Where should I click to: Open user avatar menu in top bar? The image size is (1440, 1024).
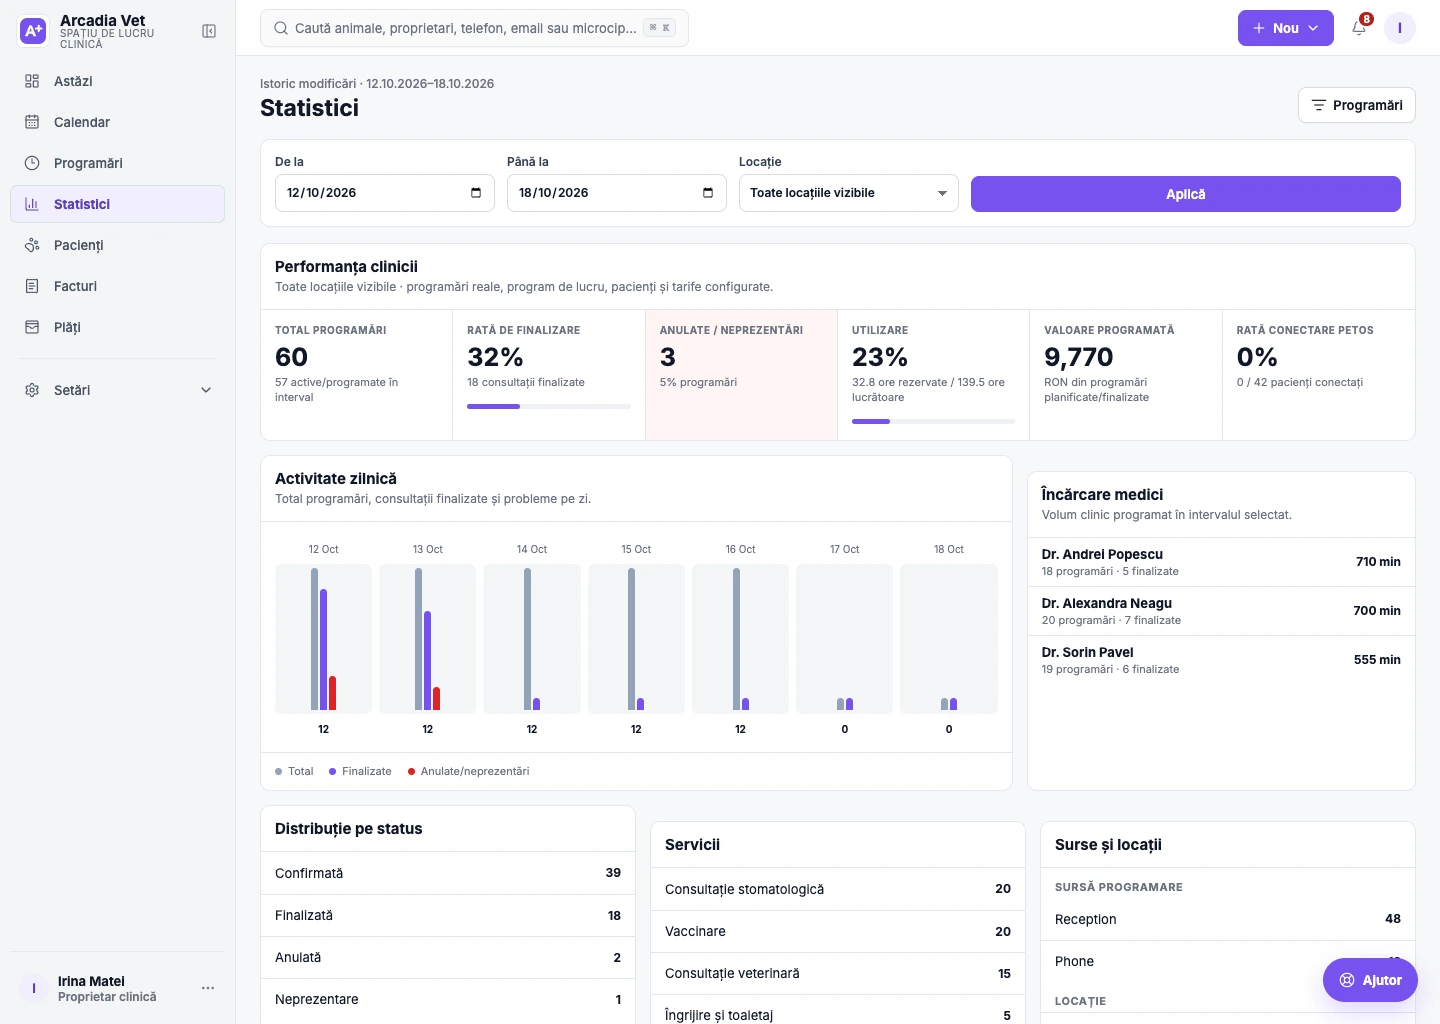(1400, 28)
